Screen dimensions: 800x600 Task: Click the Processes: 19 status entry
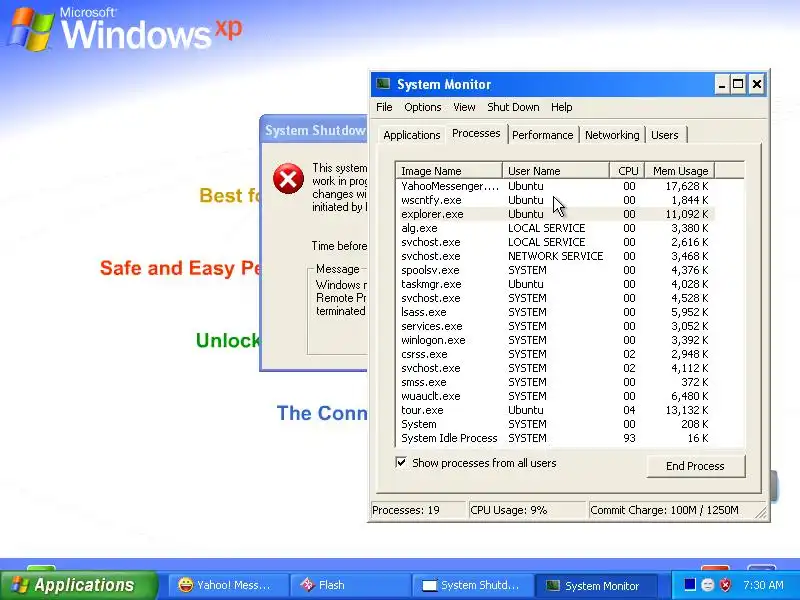[417, 510]
